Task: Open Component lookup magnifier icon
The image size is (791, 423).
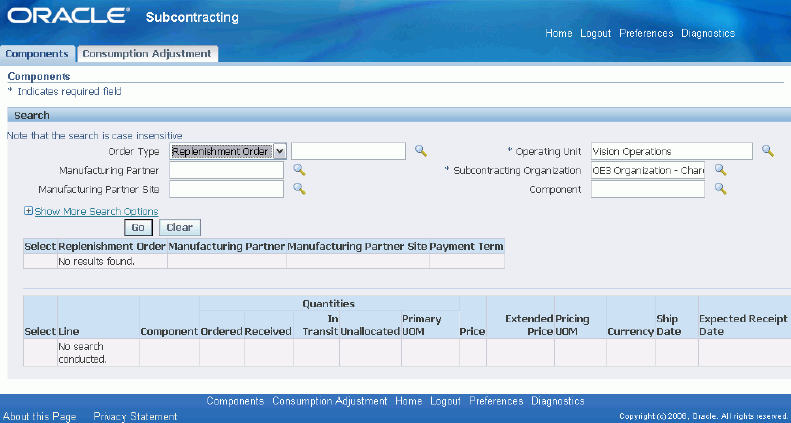Action: 720,189
